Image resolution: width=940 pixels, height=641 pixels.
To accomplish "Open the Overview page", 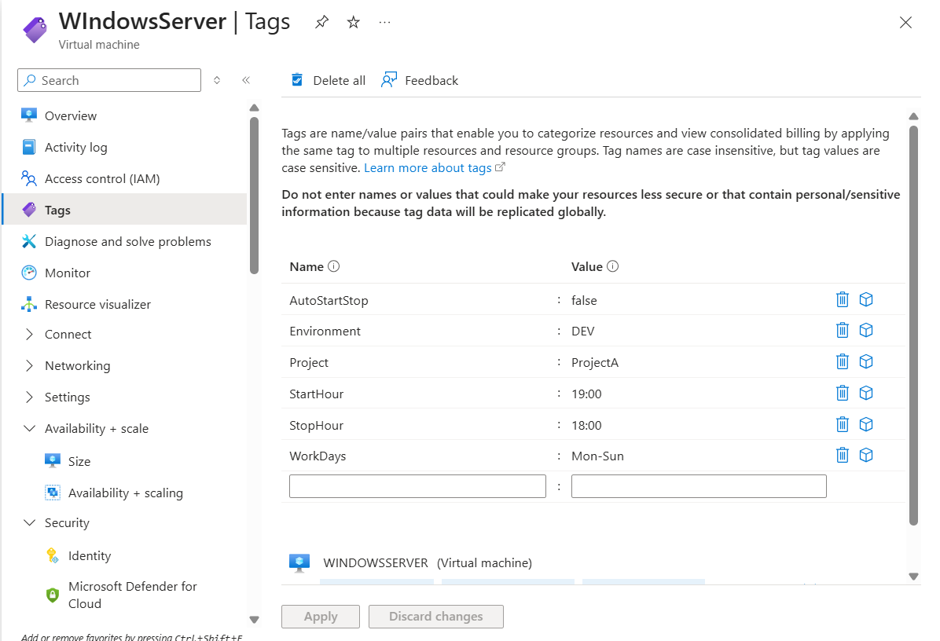I will 70,116.
